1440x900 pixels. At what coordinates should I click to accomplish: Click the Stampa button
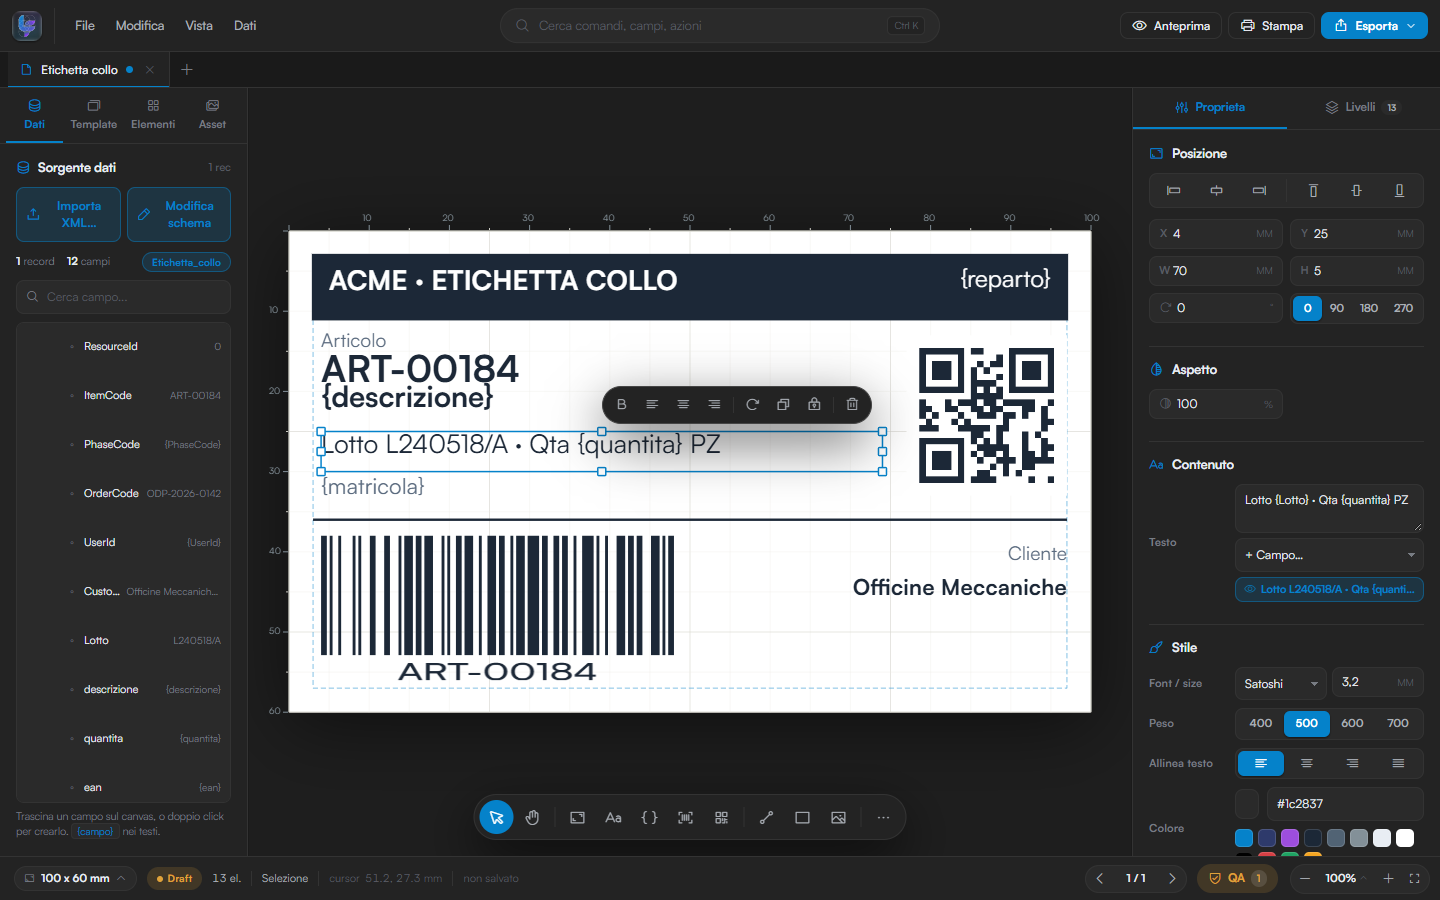[1272, 26]
